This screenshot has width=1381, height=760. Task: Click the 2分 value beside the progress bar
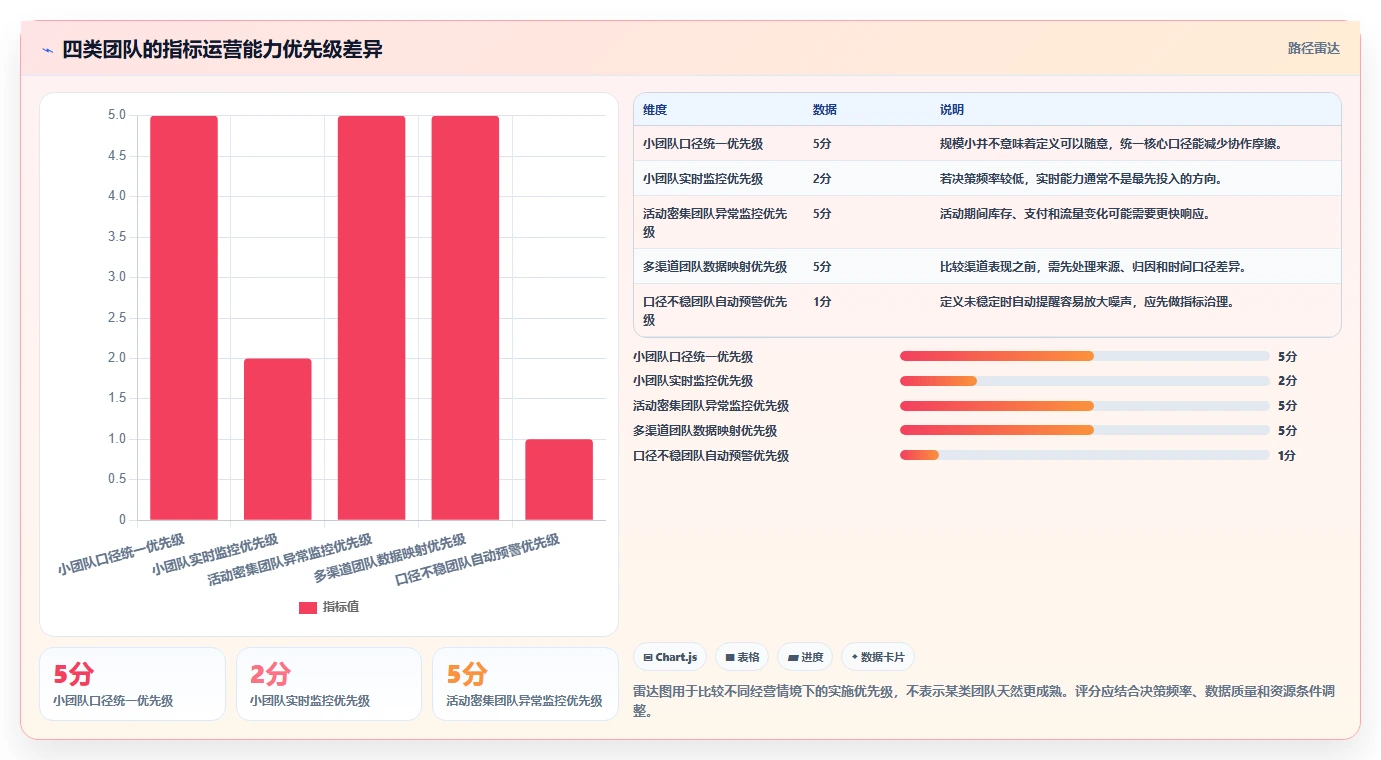[1287, 381]
